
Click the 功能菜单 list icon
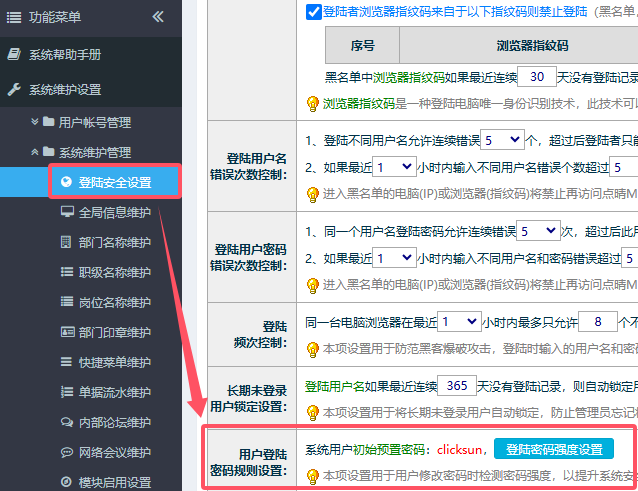[14, 17]
